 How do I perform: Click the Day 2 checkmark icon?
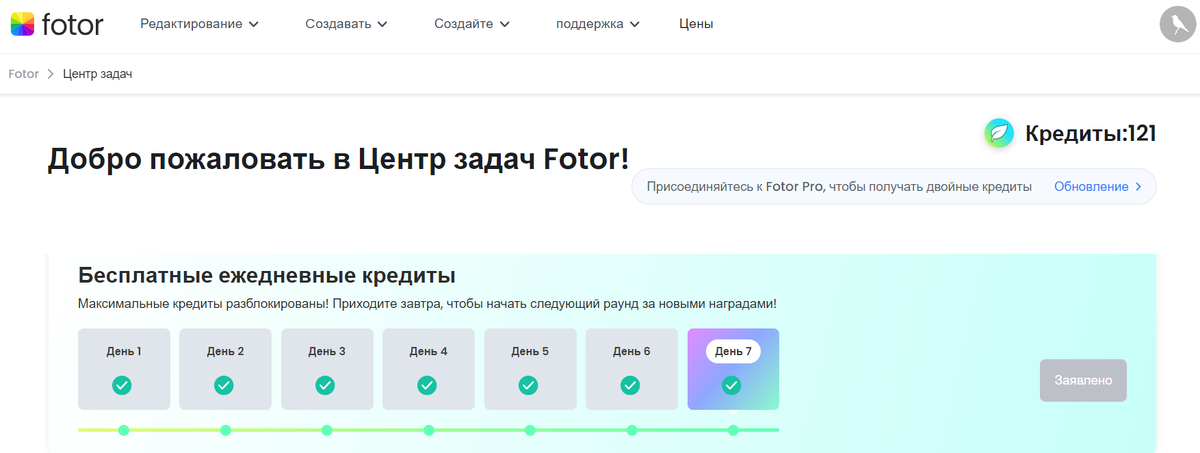[224, 385]
